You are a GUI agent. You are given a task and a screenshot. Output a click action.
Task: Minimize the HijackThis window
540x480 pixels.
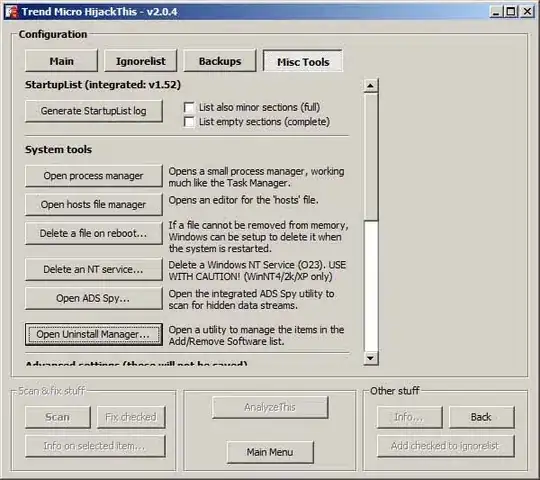click(496, 12)
